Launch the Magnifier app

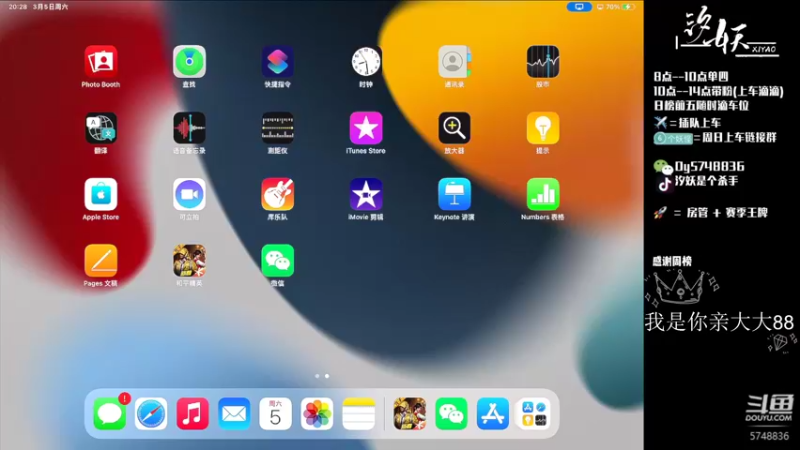454,128
